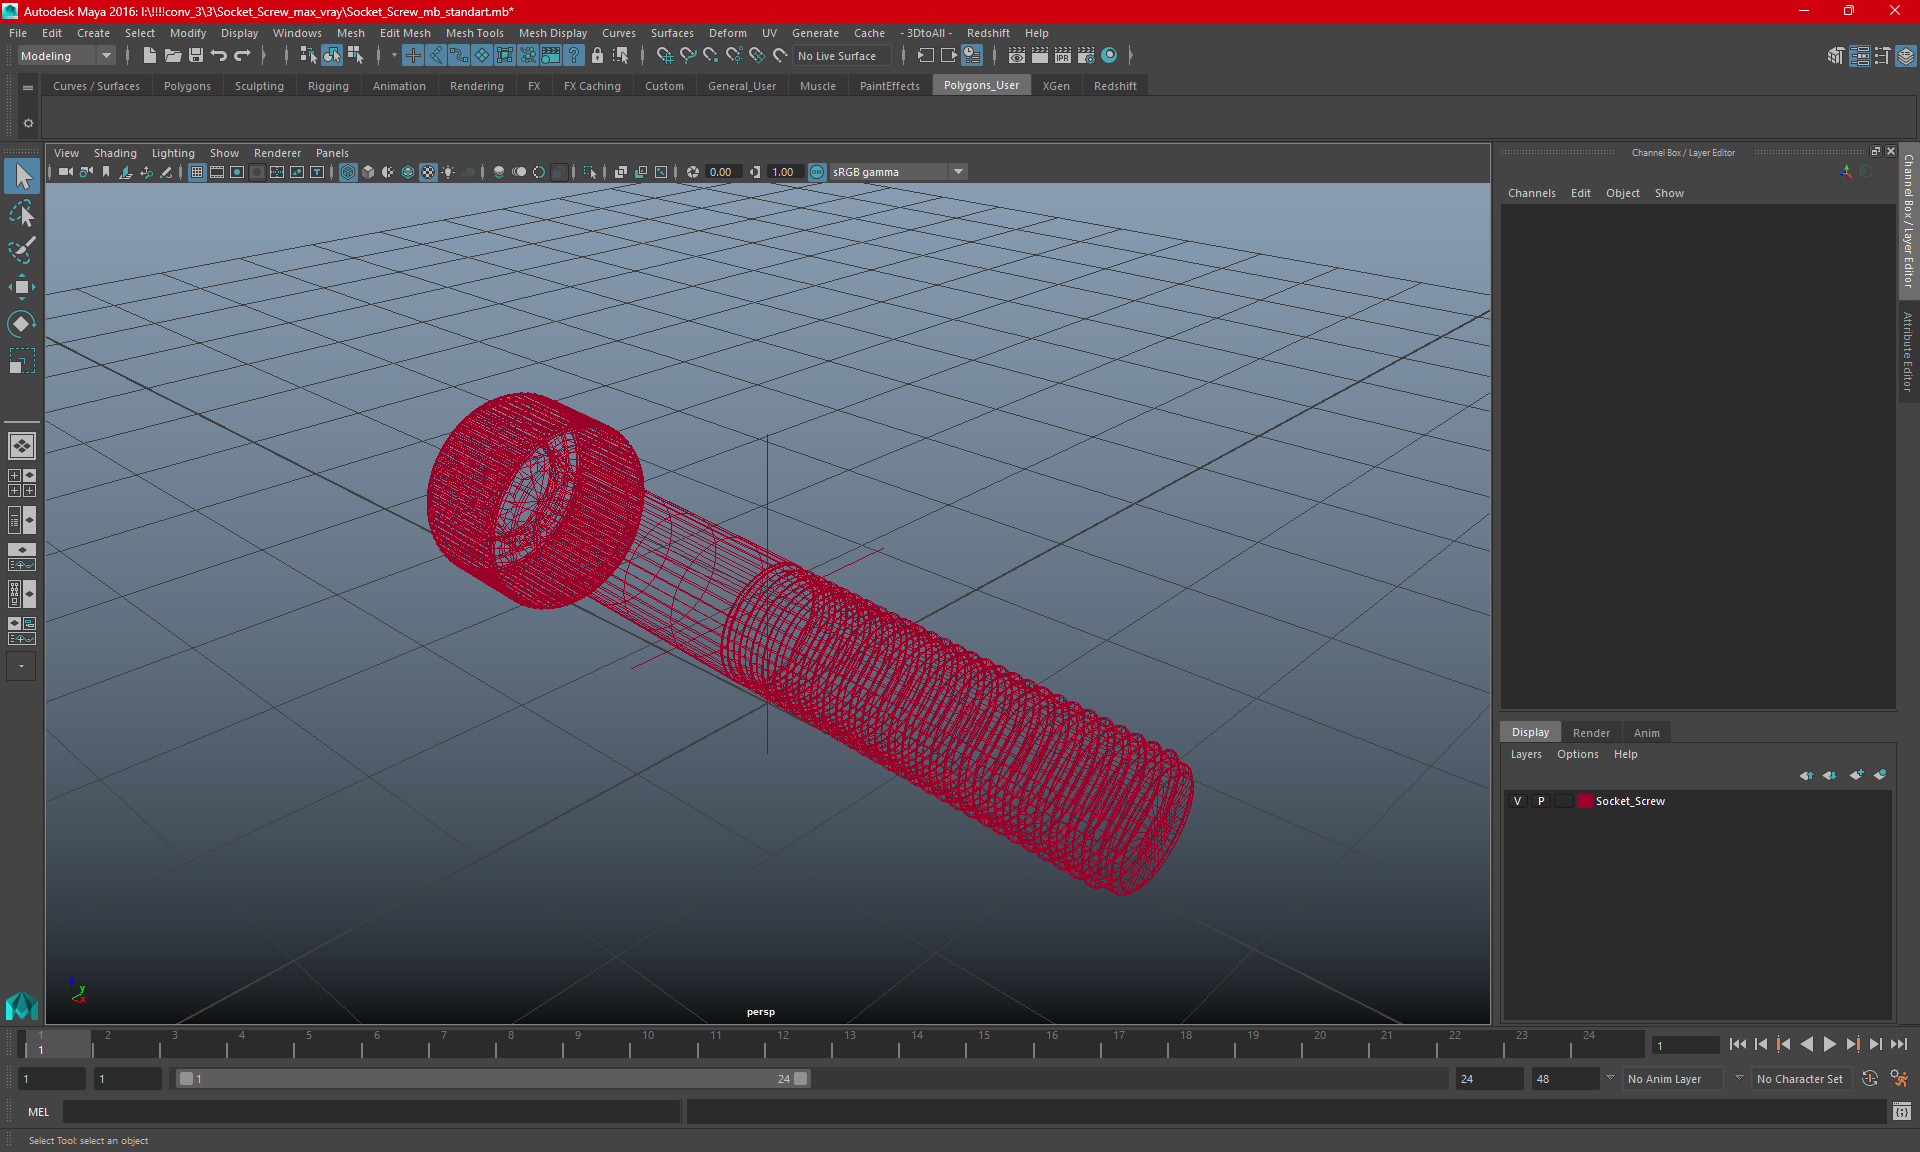
Task: Toggle smooth shade all in viewport
Action: [x=368, y=172]
